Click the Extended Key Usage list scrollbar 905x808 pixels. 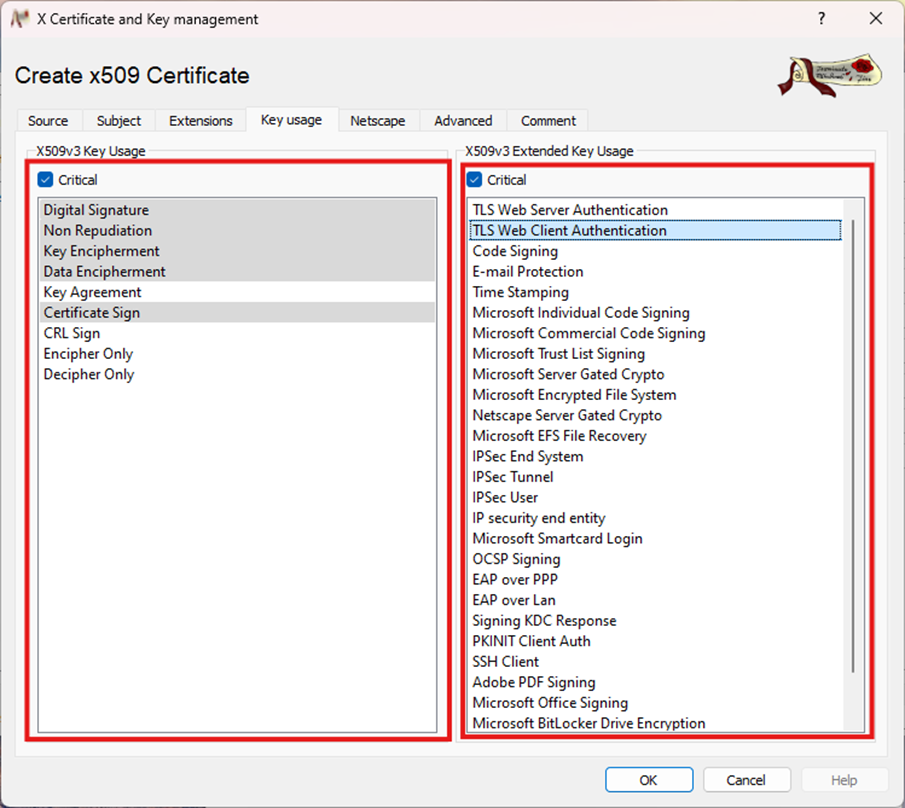852,450
